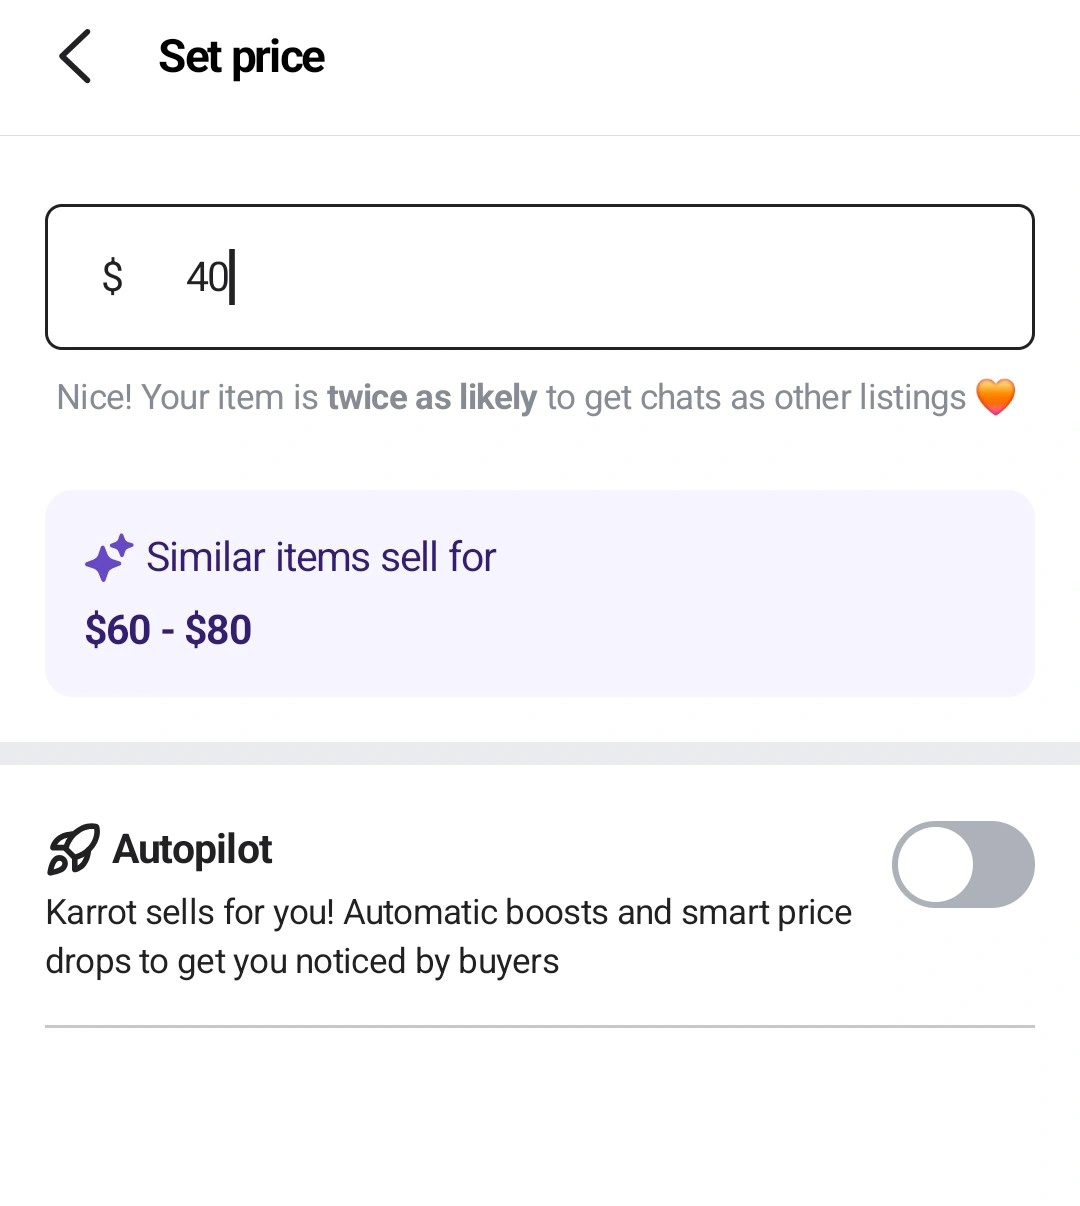This screenshot has height=1206, width=1080.
Task: Click the Autopilot rocket icon
Action: pos(73,849)
